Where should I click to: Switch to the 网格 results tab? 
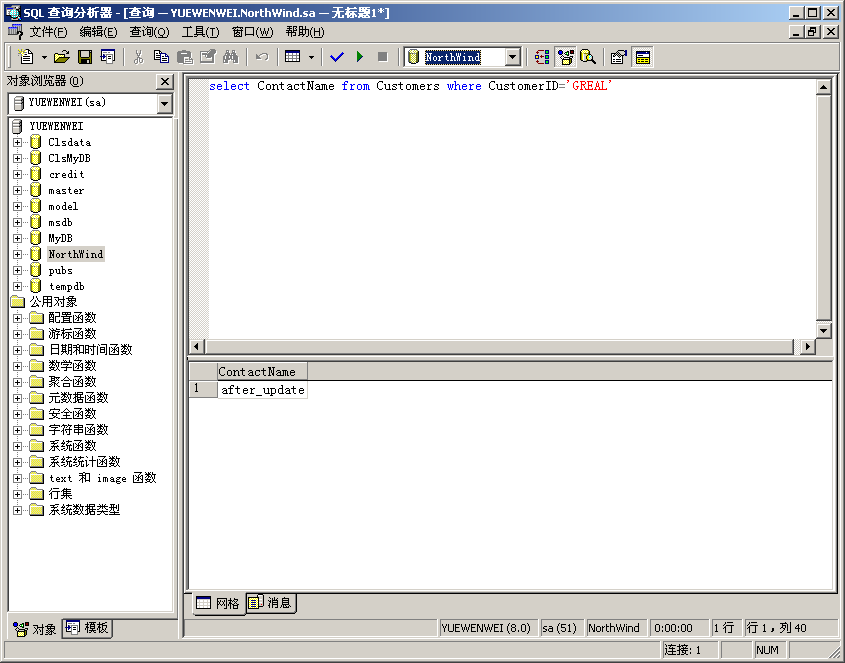pyautogui.click(x=218, y=603)
